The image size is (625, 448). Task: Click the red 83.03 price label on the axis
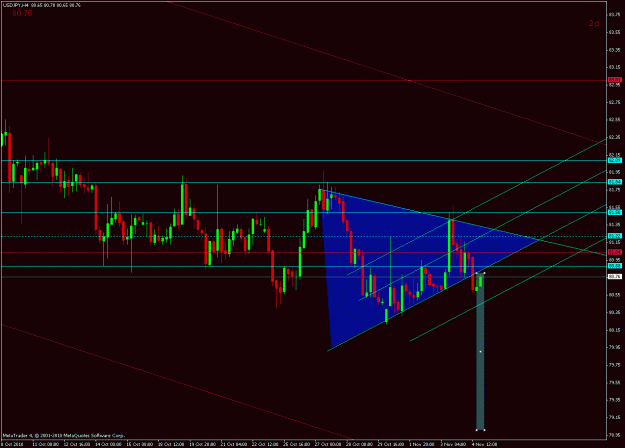click(615, 80)
